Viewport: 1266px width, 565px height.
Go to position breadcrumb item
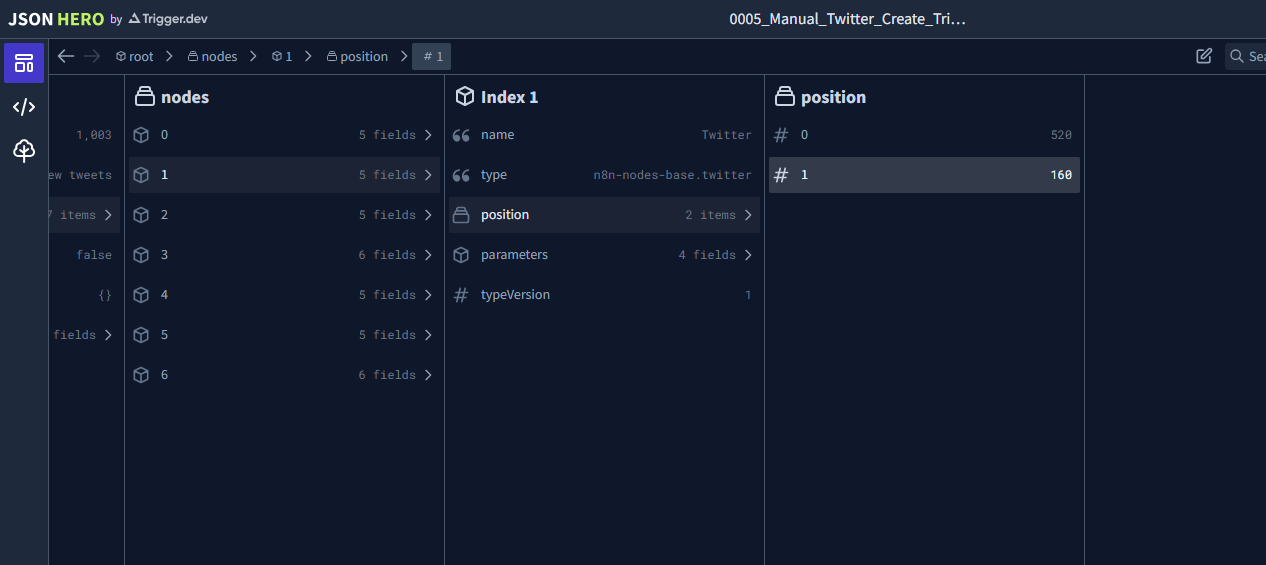click(357, 57)
